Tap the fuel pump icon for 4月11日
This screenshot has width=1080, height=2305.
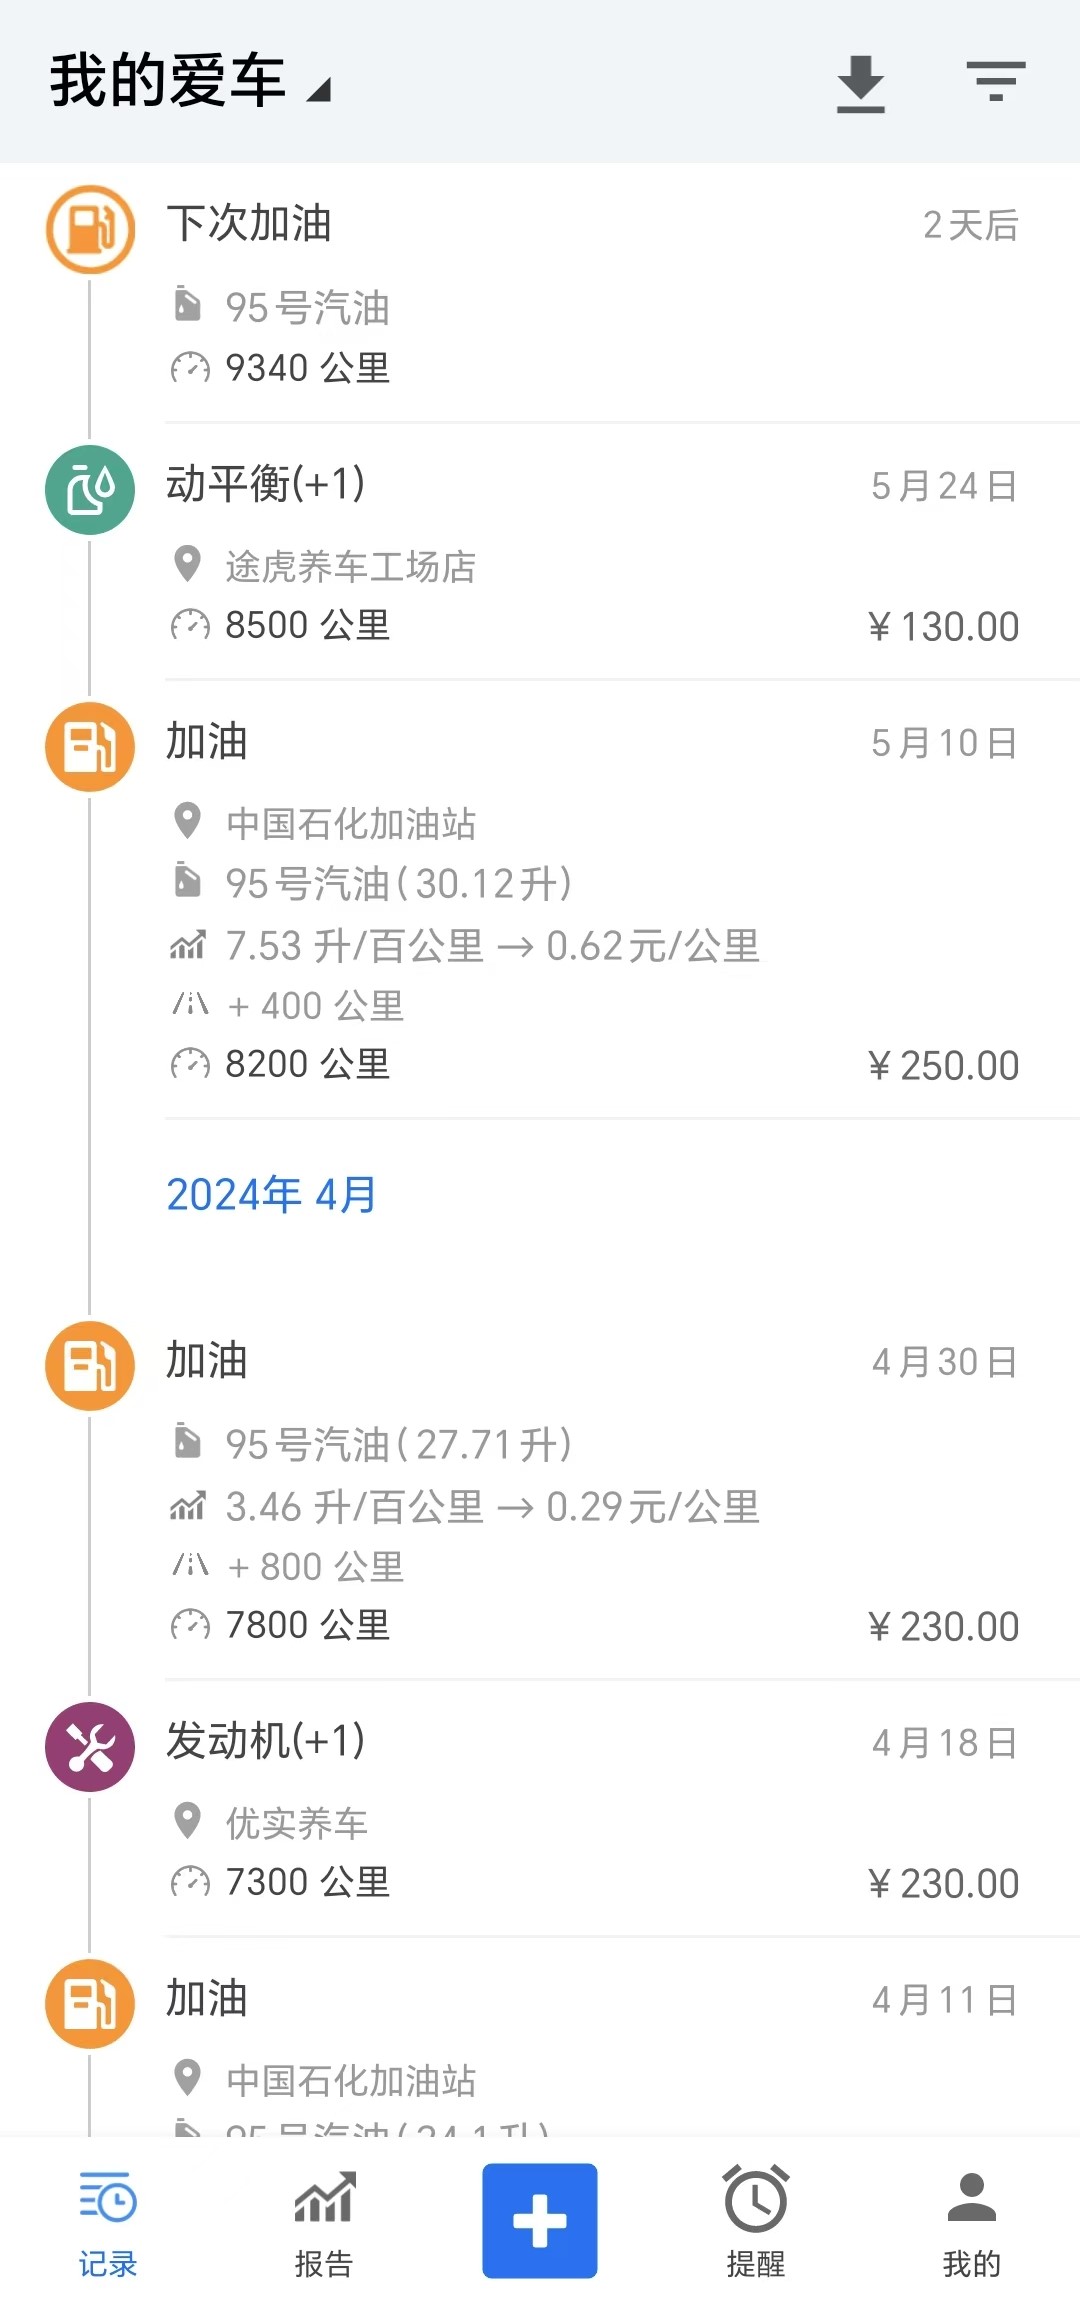[90, 2004]
